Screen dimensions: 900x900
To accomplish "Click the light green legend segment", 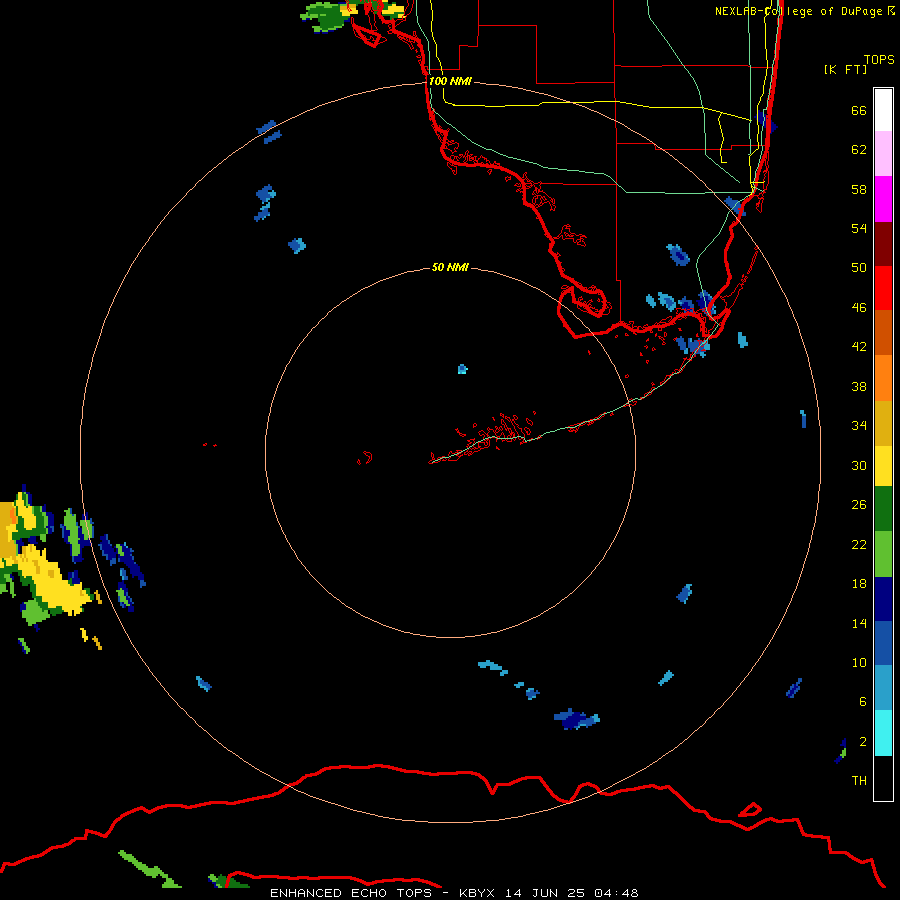I will point(883,554).
